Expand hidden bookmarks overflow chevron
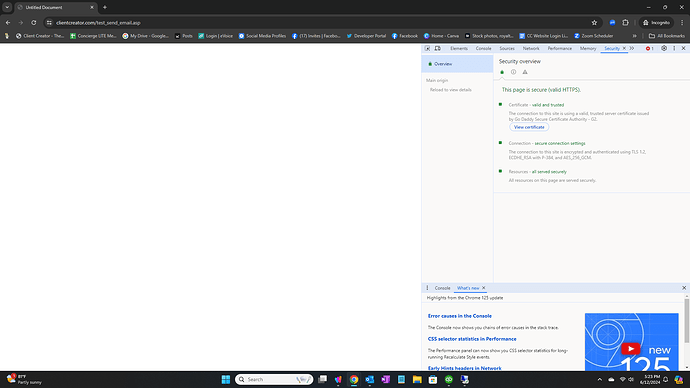The image size is (690, 388). [635, 36]
